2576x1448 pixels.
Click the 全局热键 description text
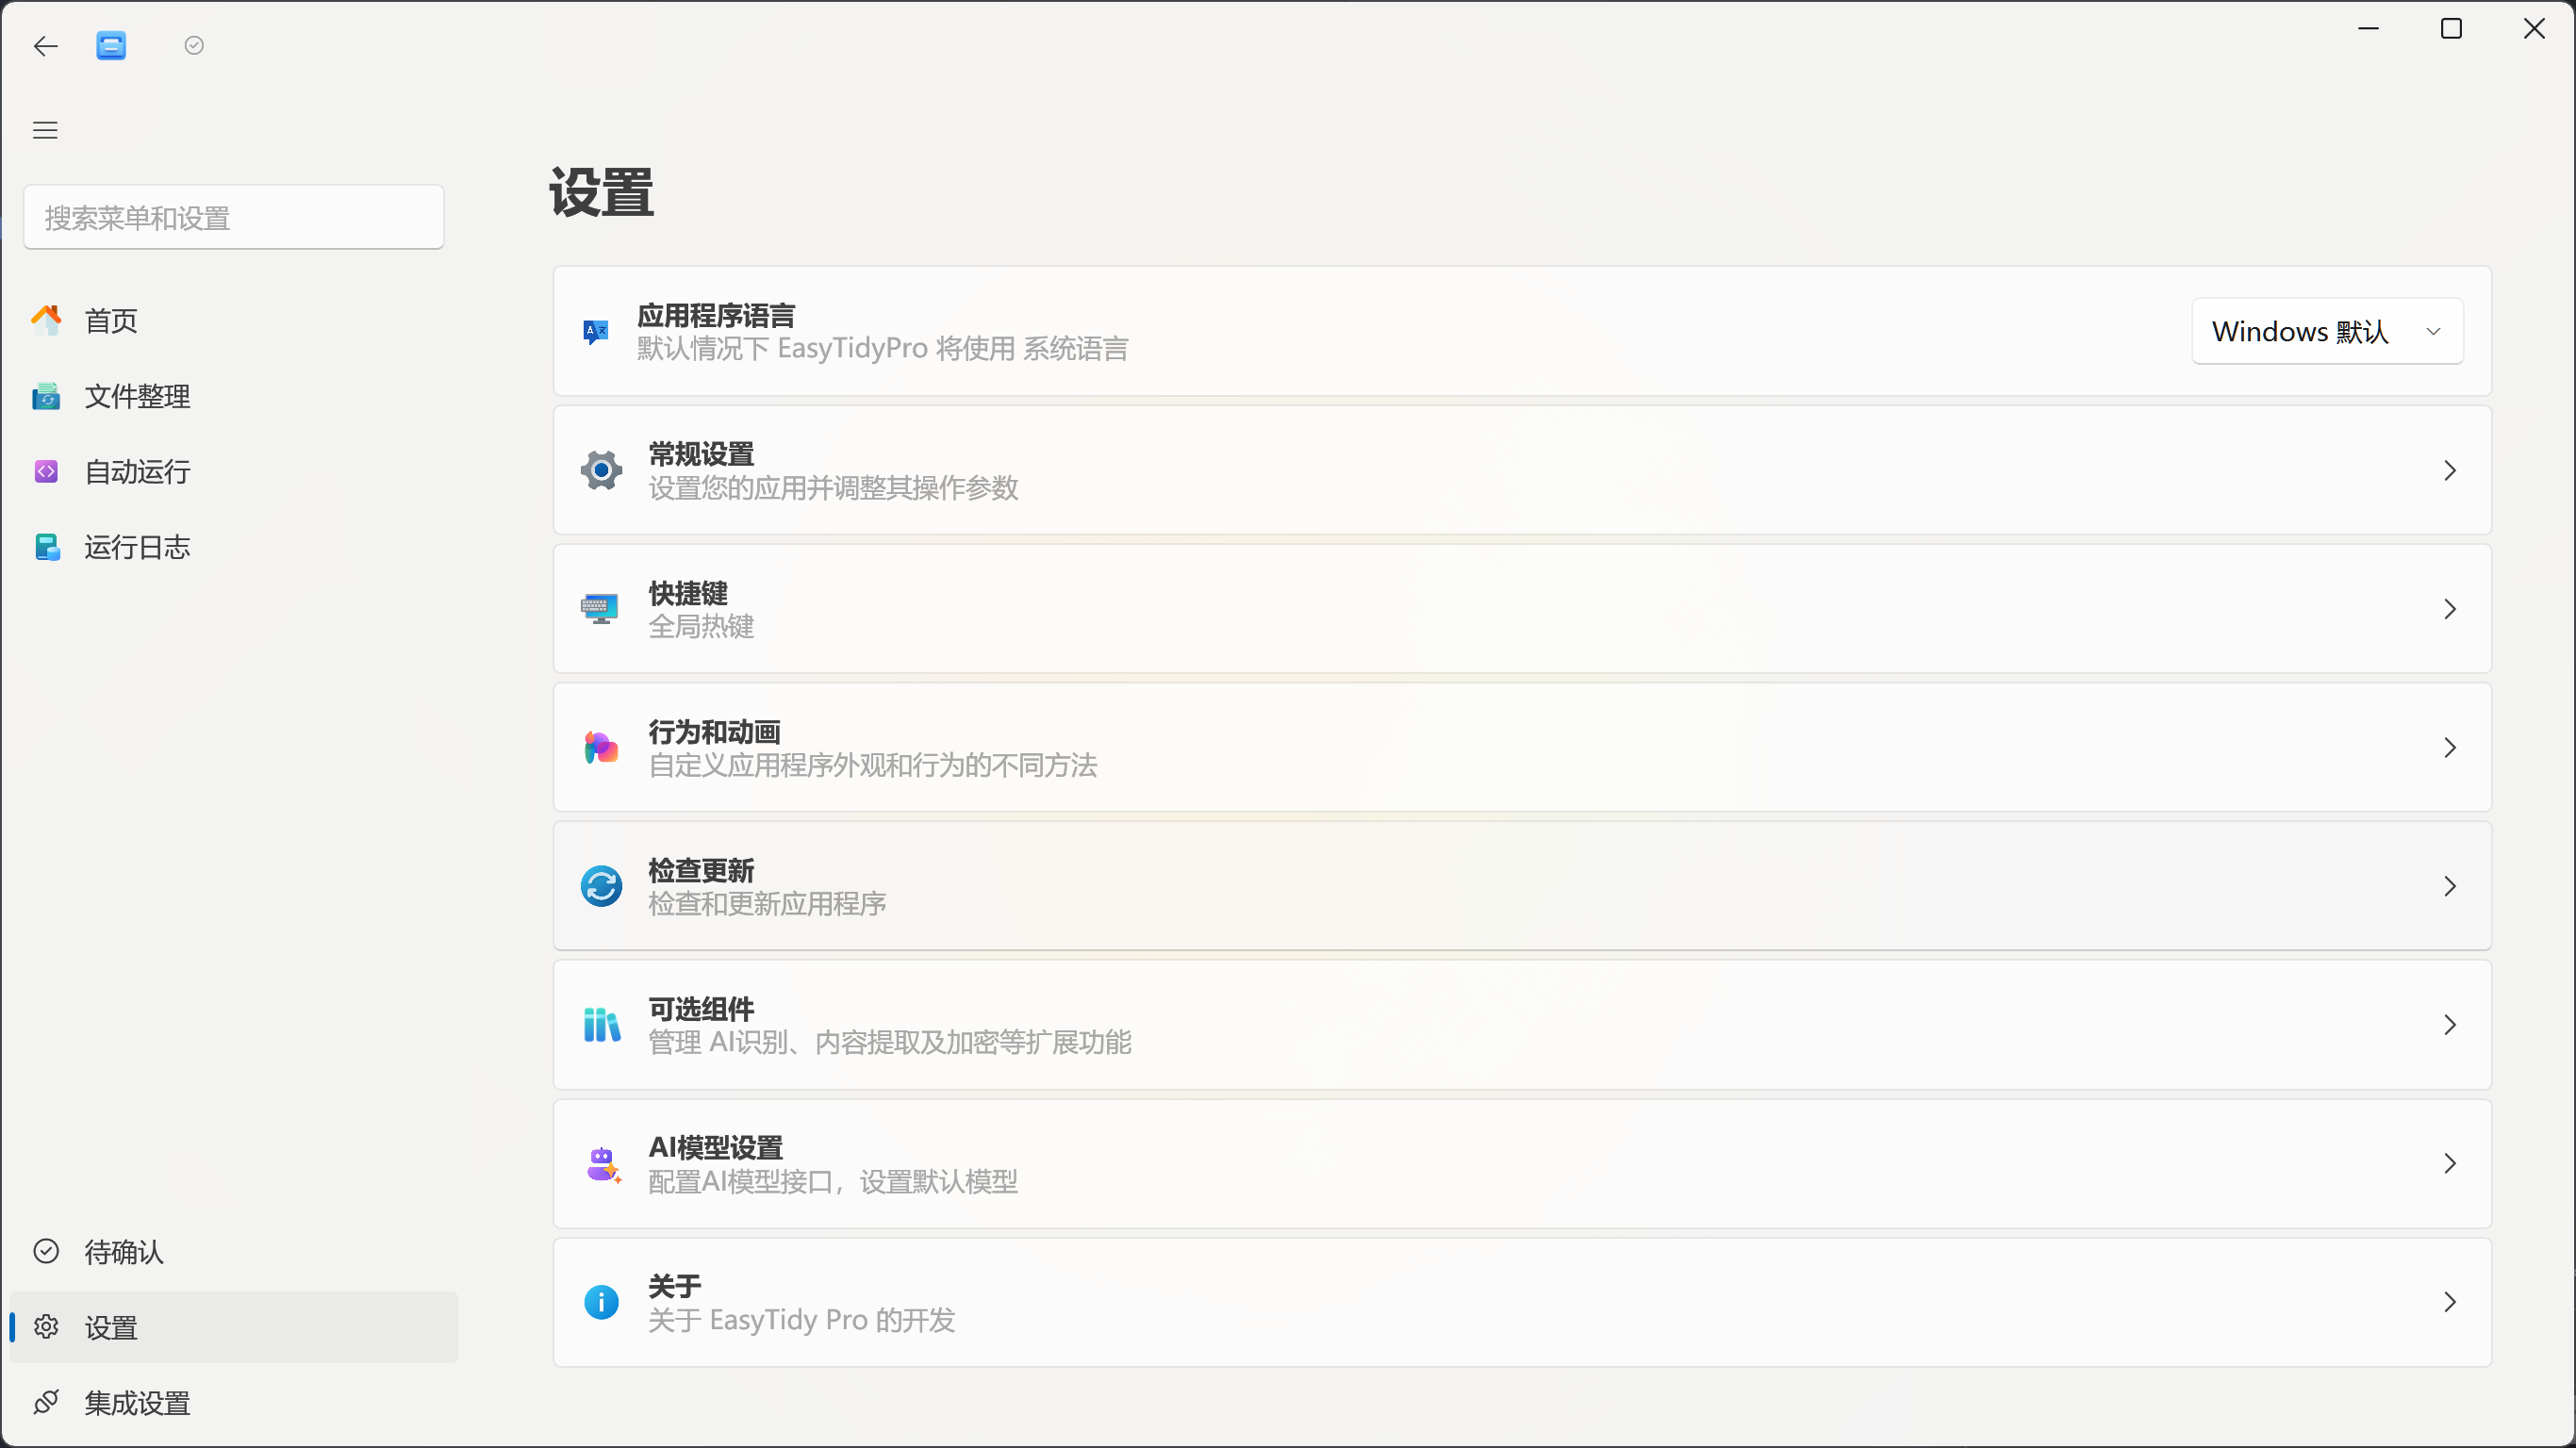(x=701, y=626)
